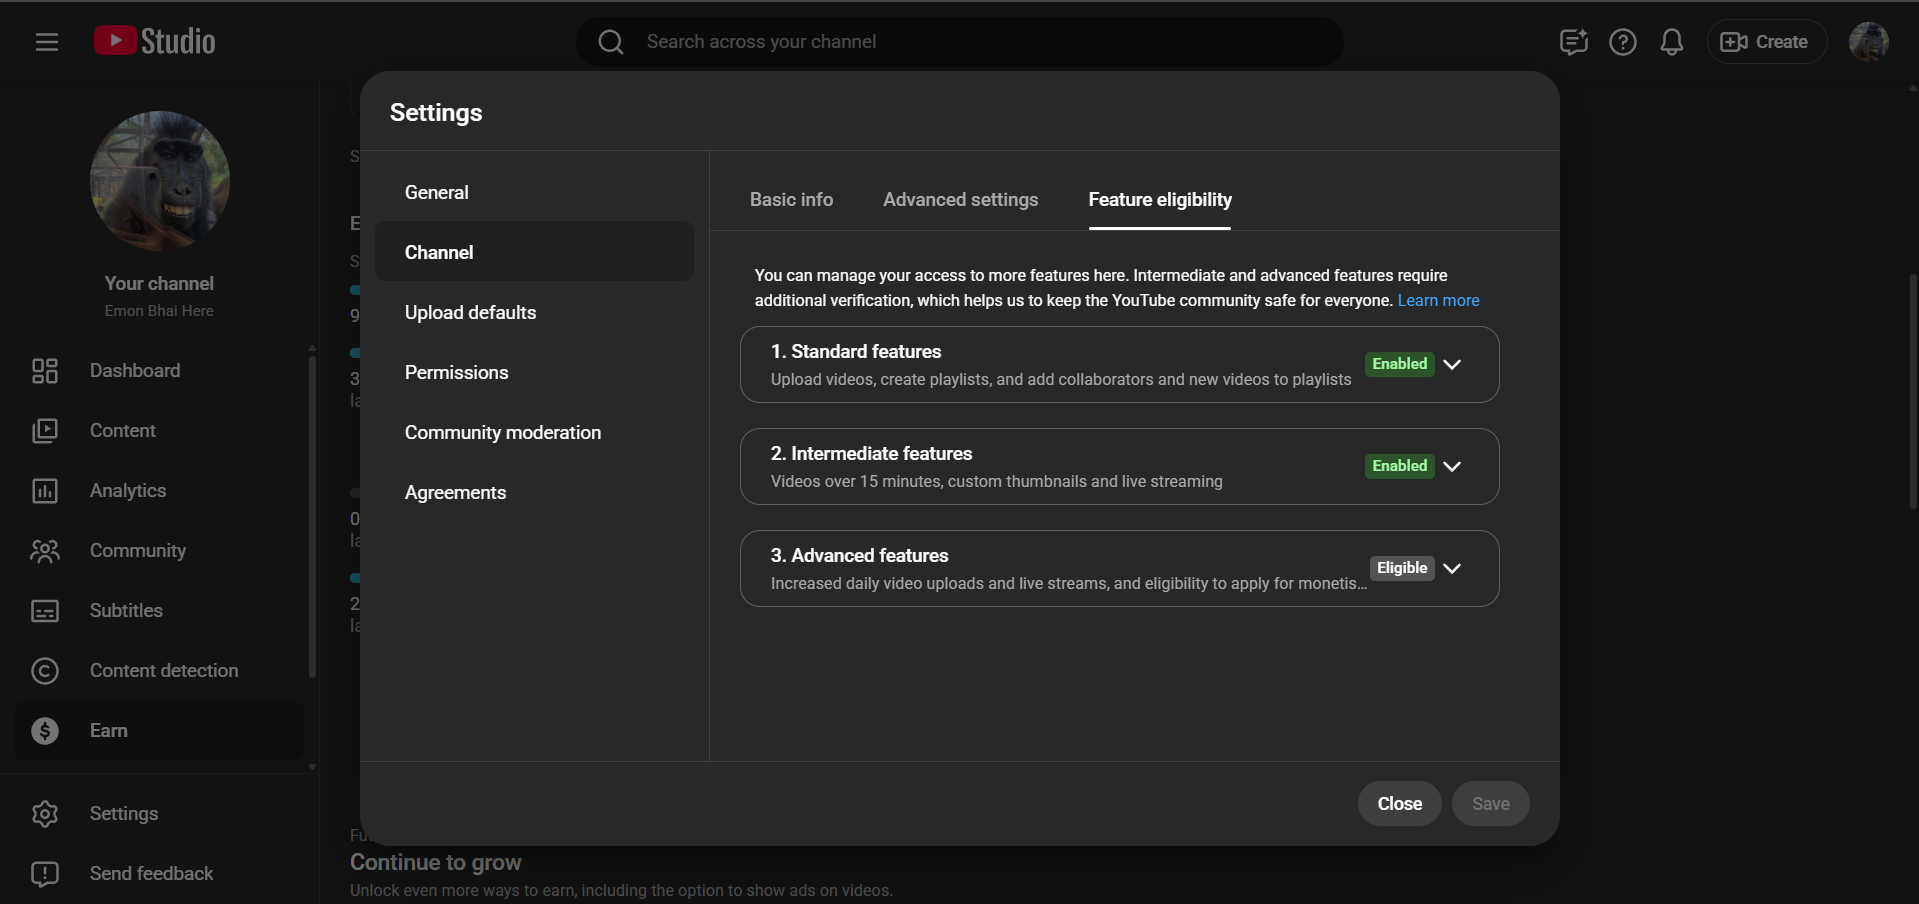The image size is (1919, 904).
Task: Switch to the Basic info tab
Action: pos(791,200)
